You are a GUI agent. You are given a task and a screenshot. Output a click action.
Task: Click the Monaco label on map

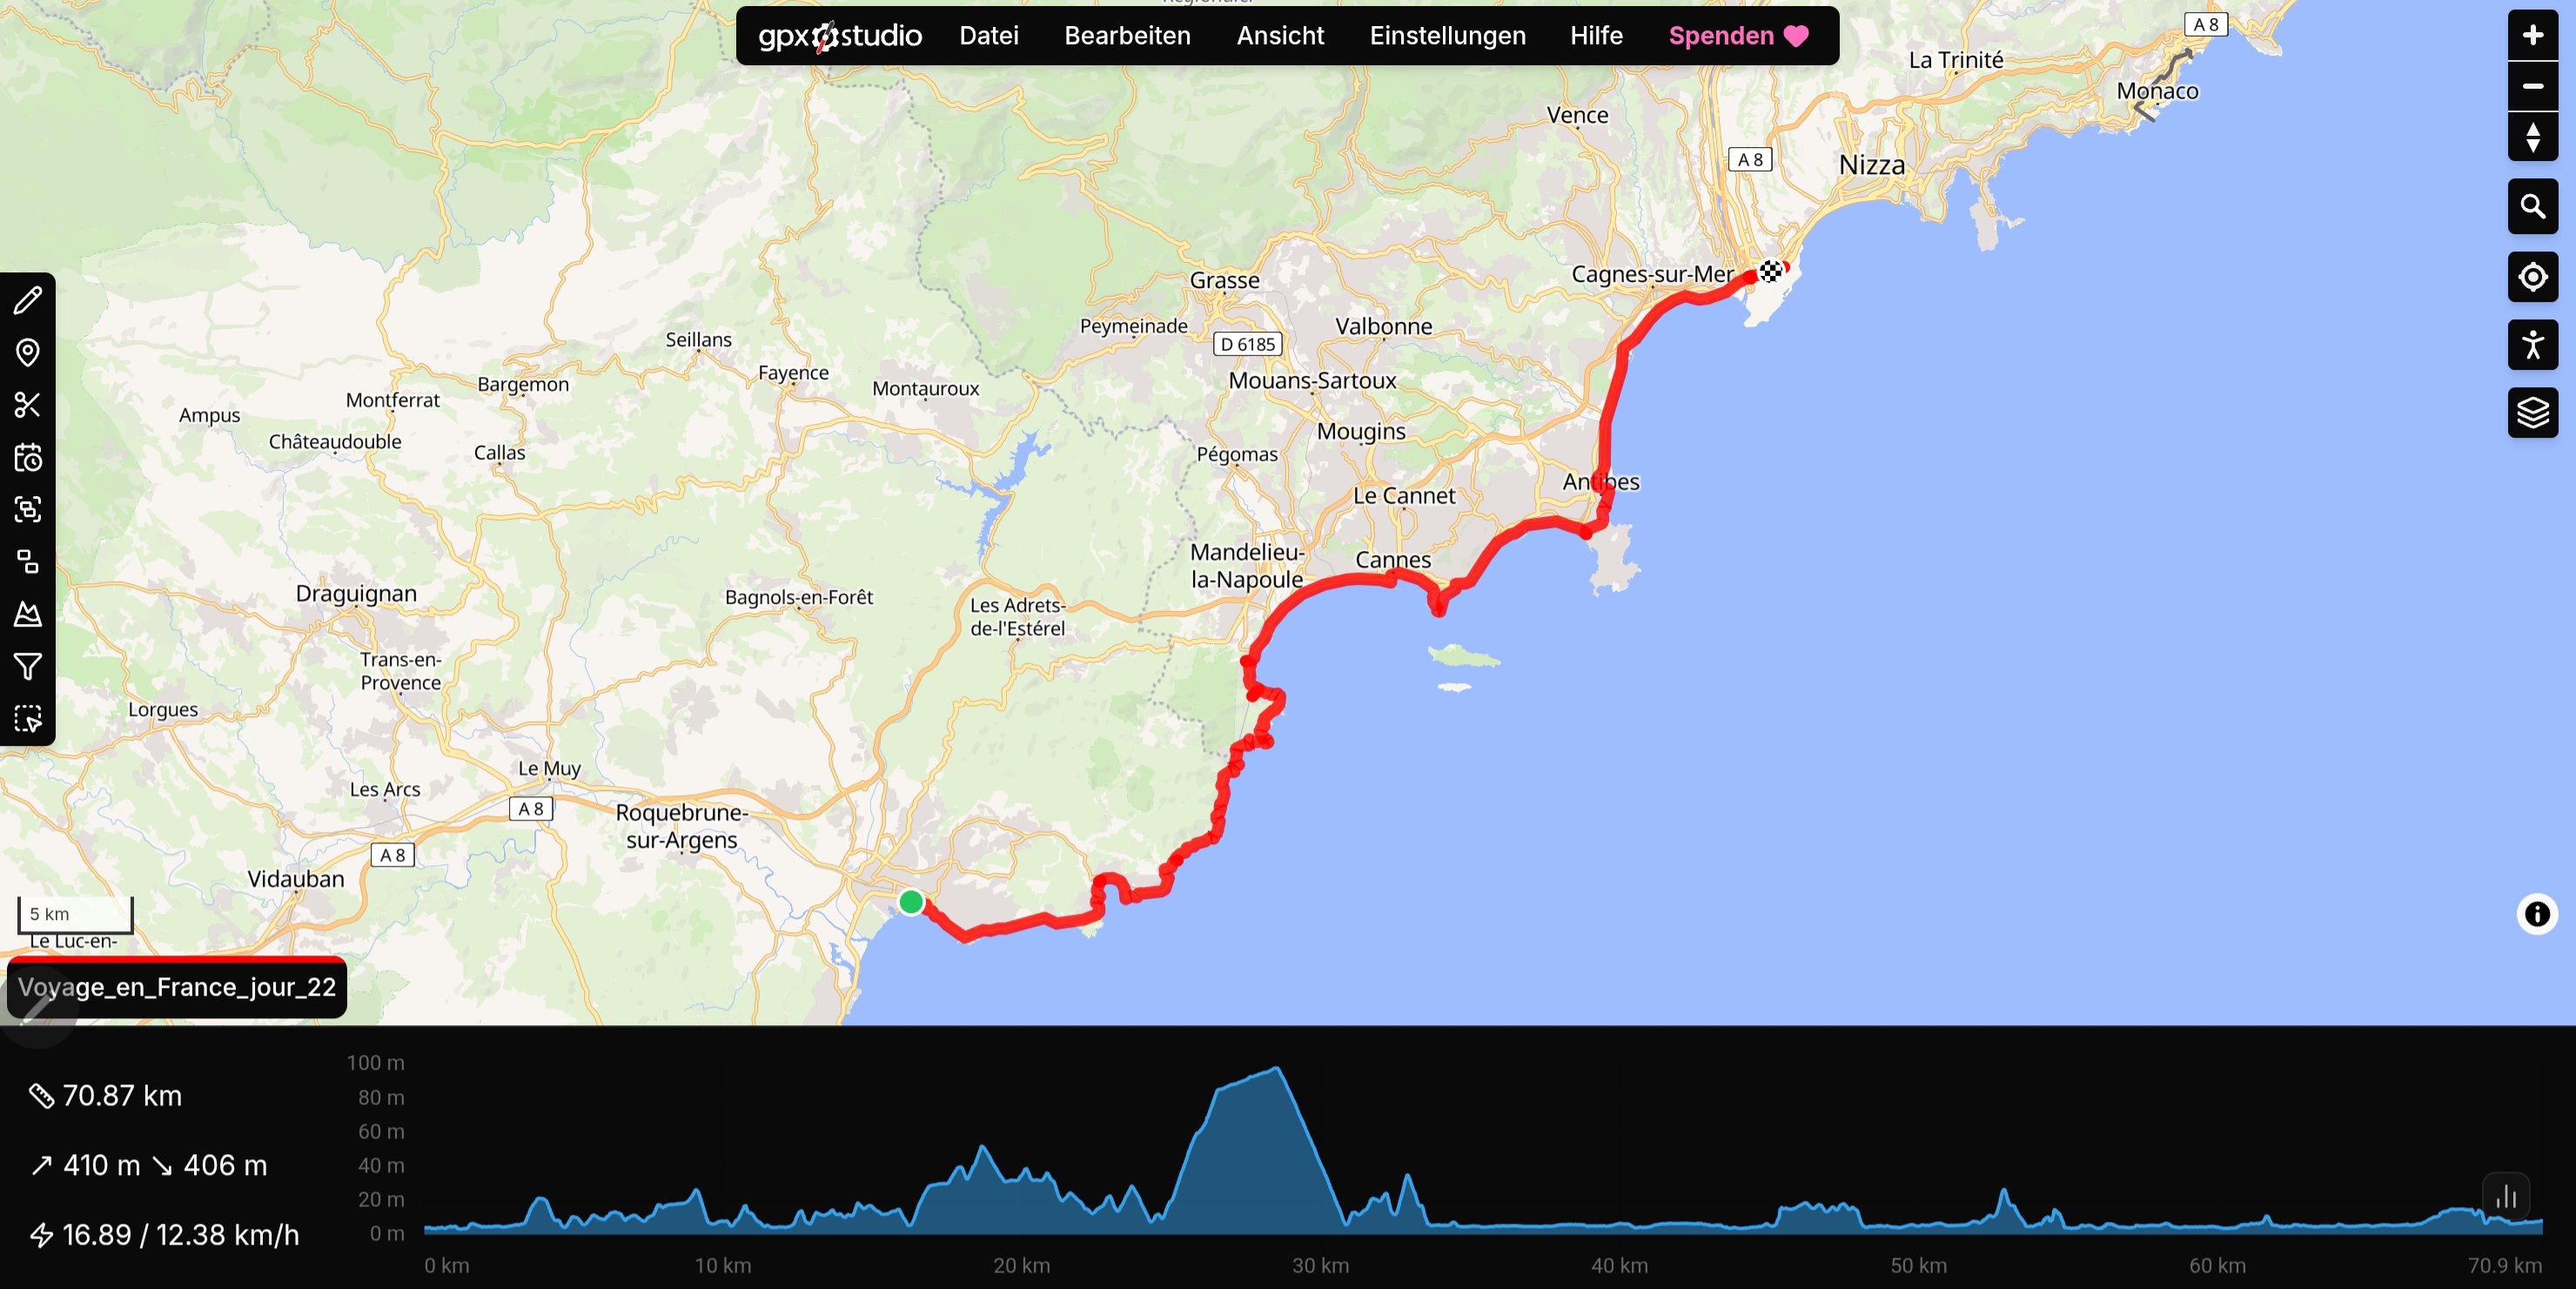[x=2158, y=91]
